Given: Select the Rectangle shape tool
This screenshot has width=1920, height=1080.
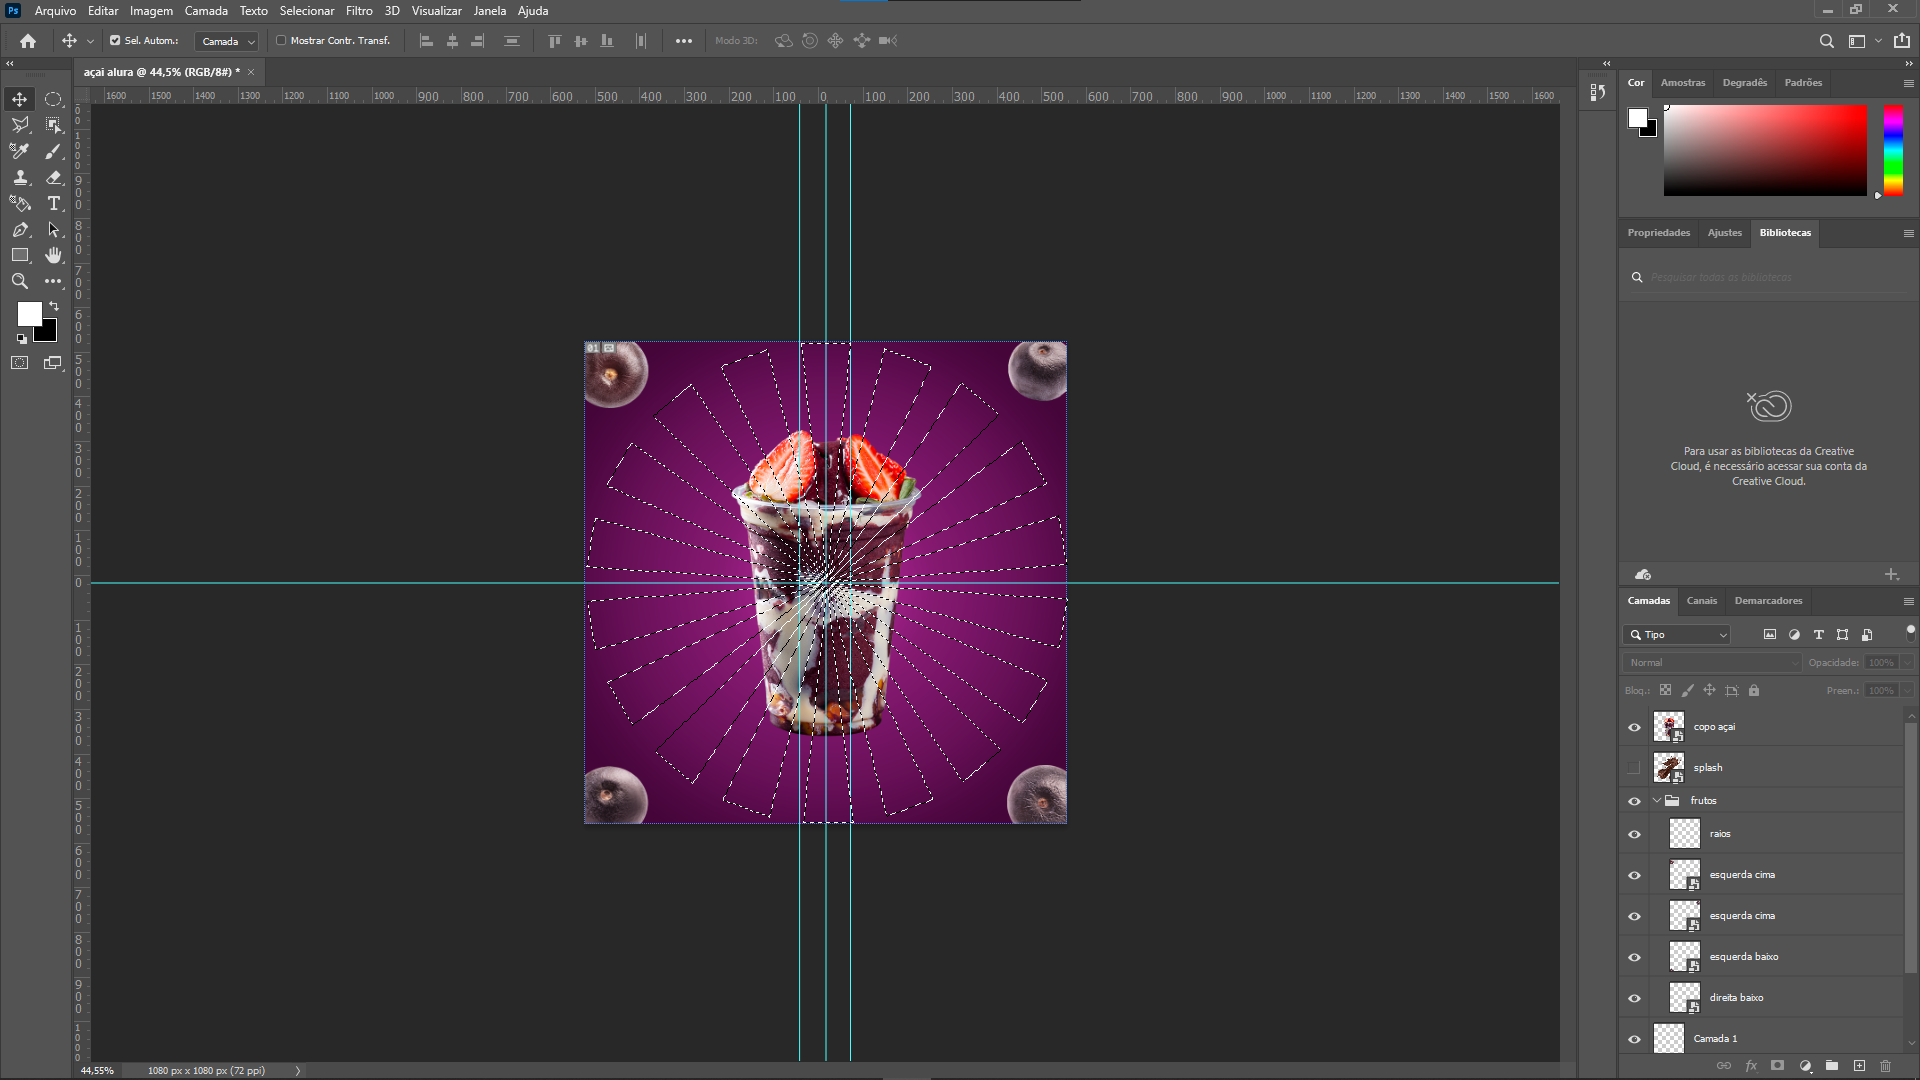Looking at the screenshot, I should pyautogui.click(x=20, y=255).
